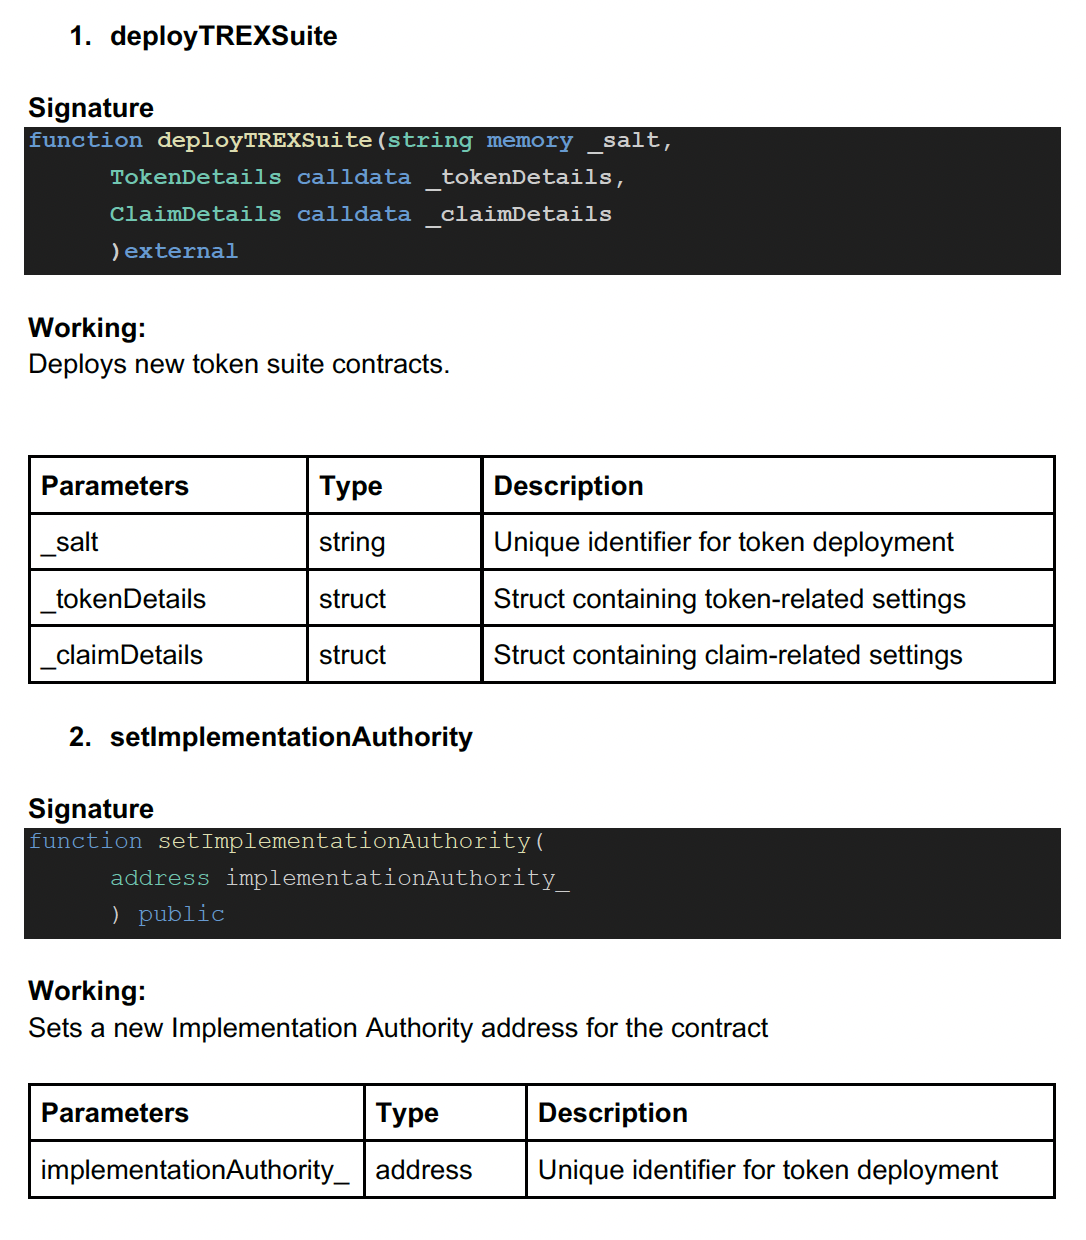Click the first Signature heading
The image size is (1086, 1240).
pos(91,108)
